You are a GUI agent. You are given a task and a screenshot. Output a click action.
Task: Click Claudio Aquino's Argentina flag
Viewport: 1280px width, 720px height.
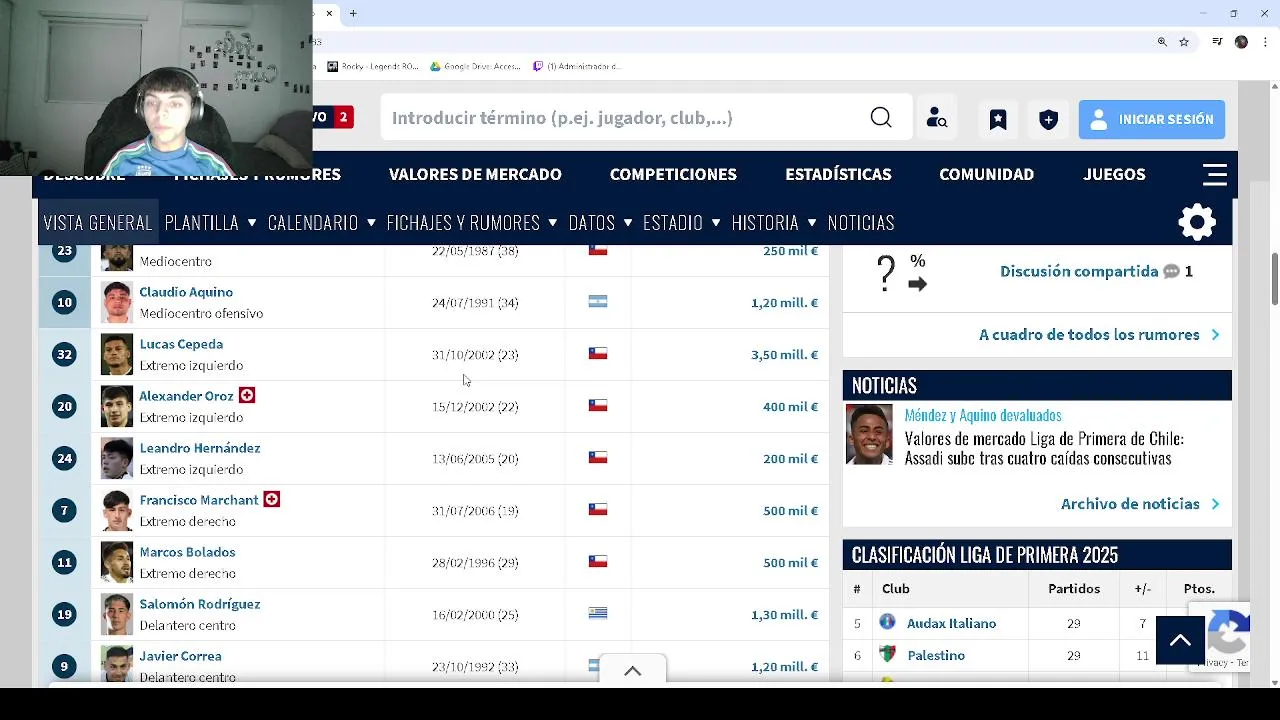click(598, 301)
